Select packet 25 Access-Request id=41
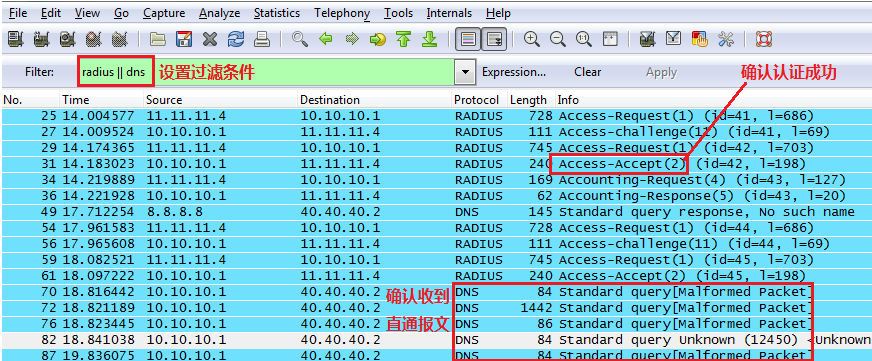 [x=436, y=116]
